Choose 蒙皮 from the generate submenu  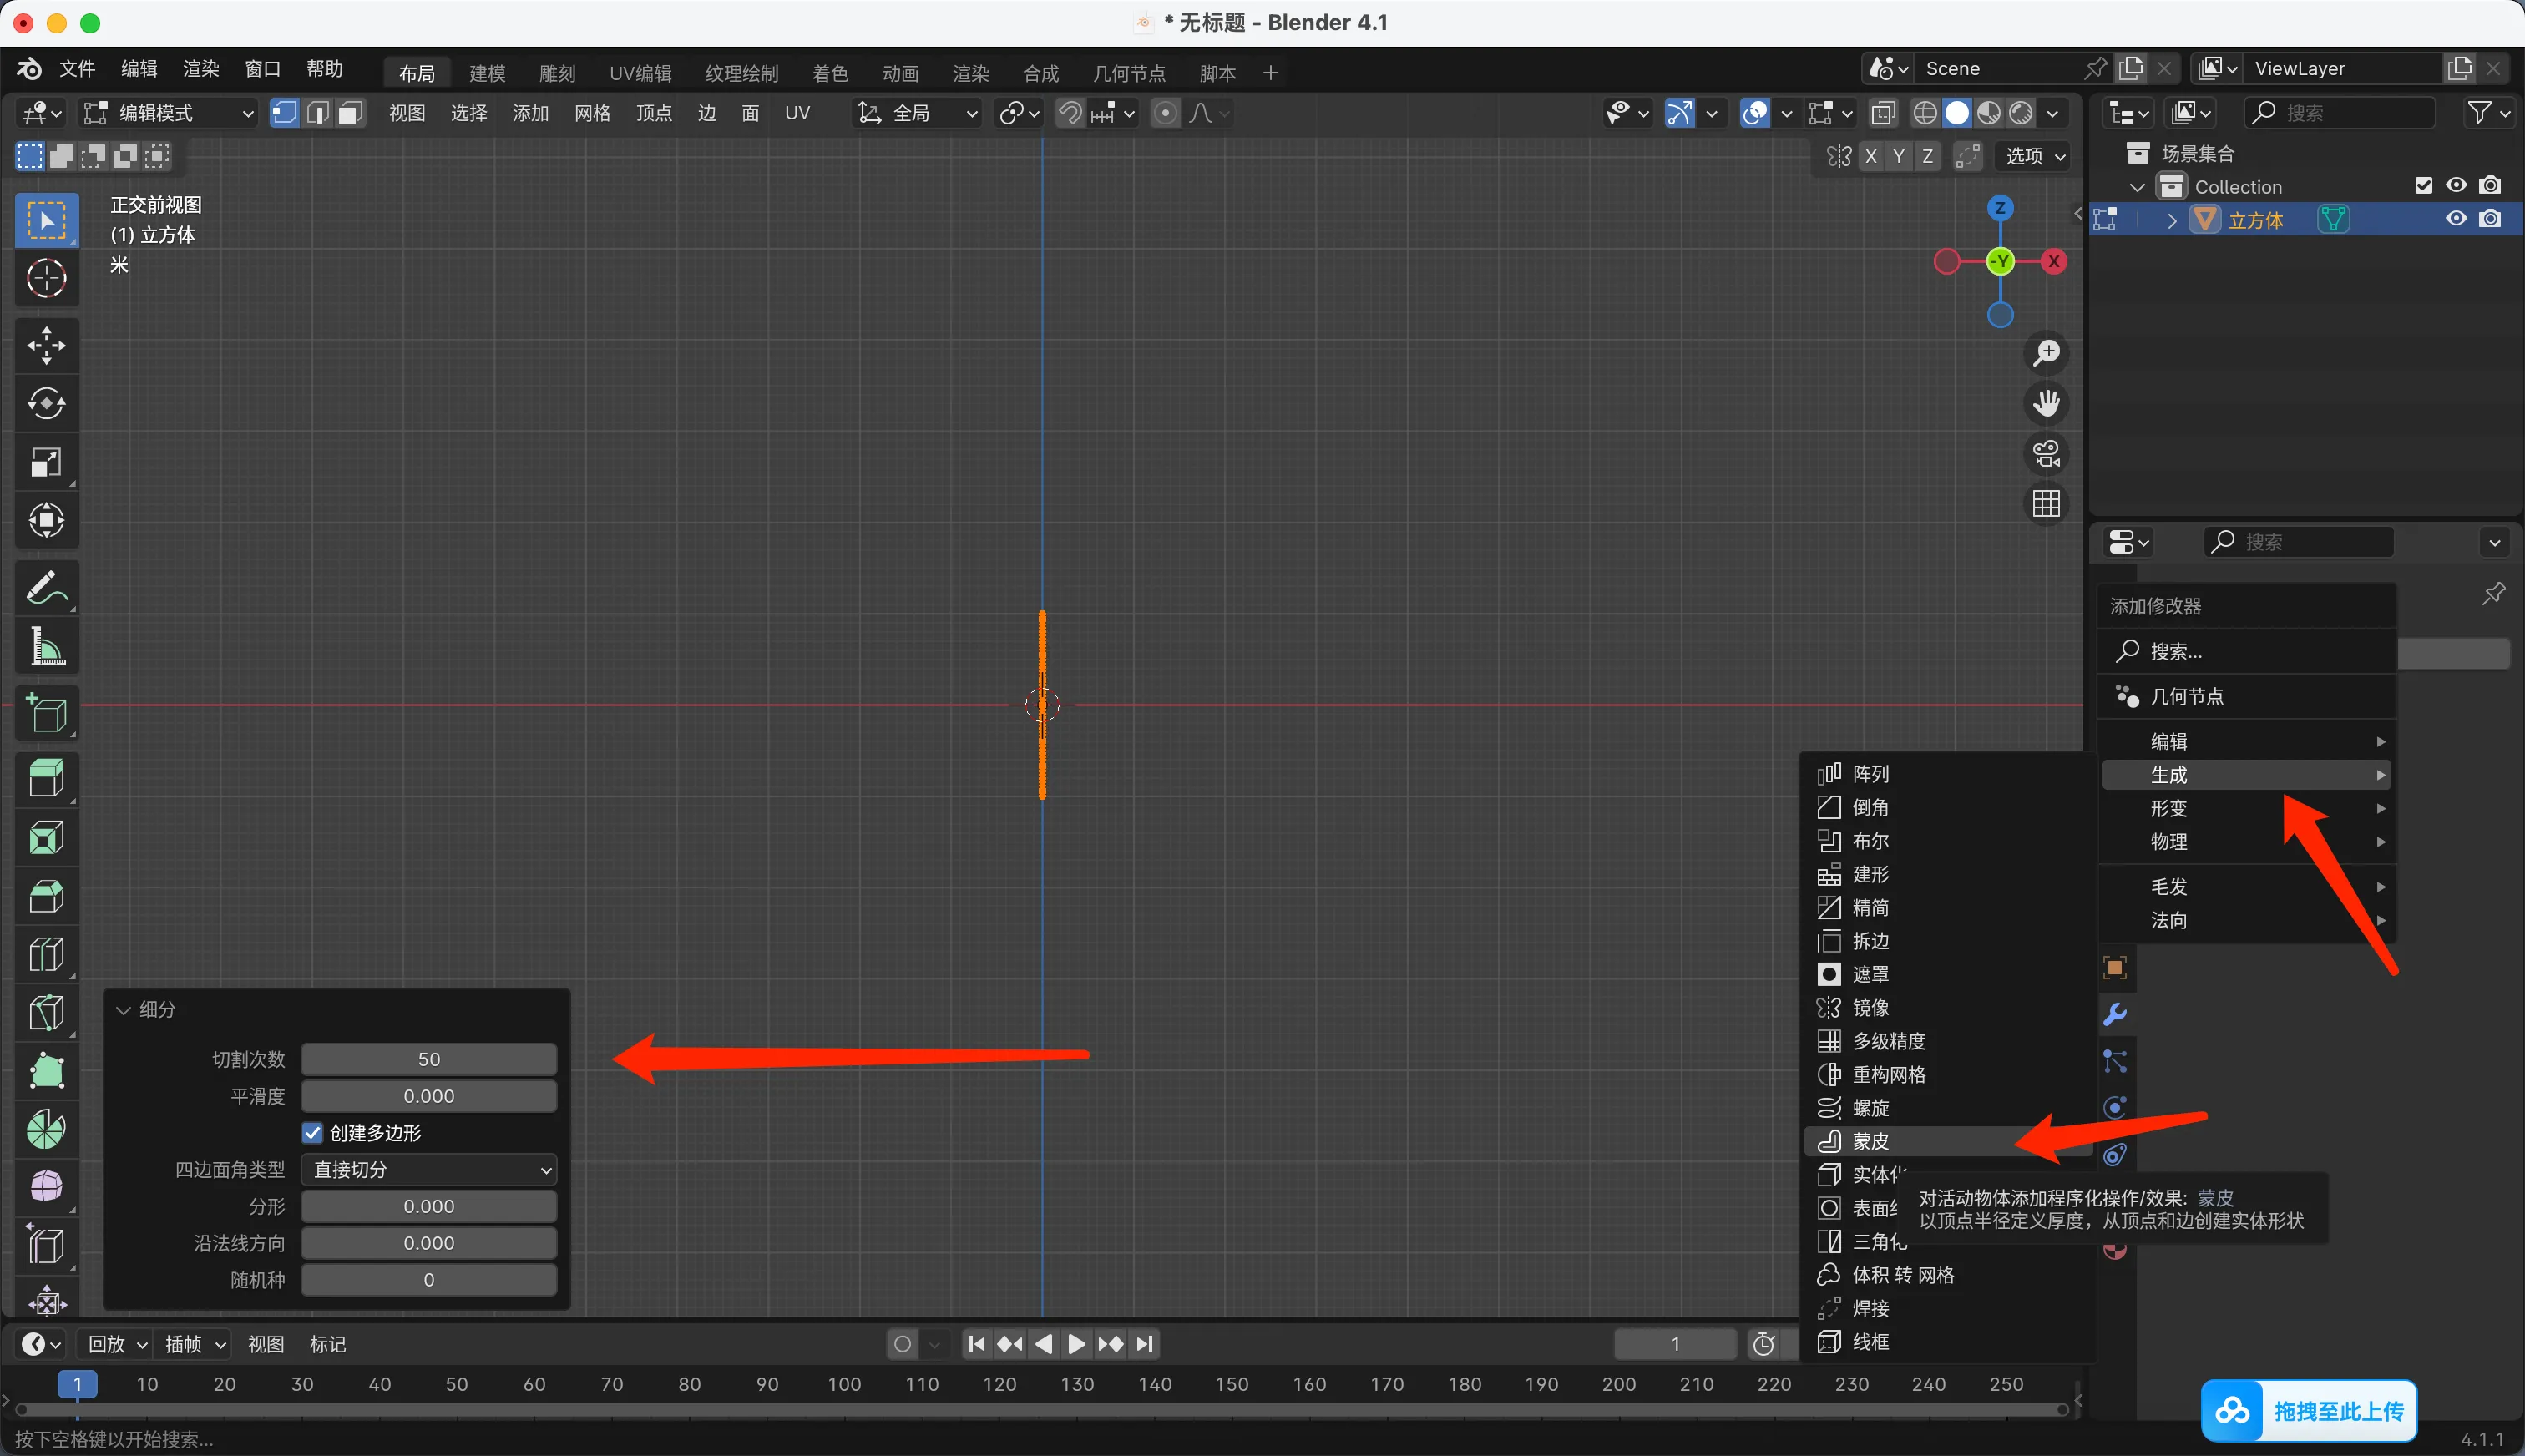click(1870, 1141)
